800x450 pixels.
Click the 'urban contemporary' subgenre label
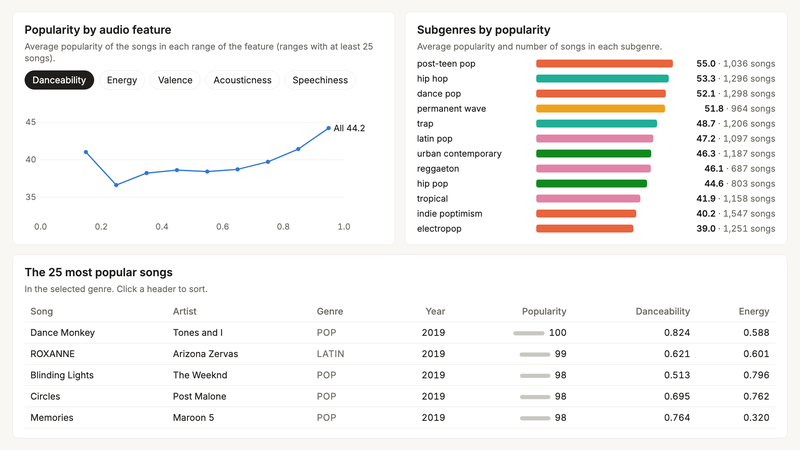coord(459,154)
